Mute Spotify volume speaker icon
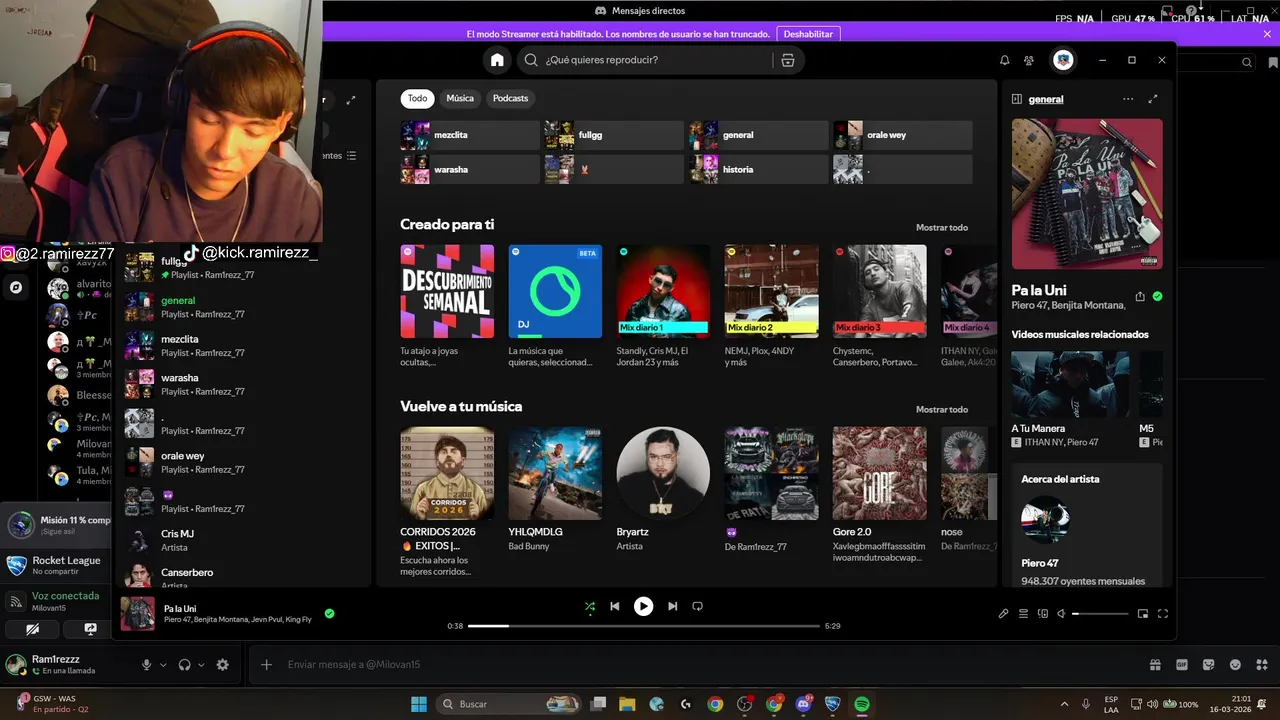This screenshot has width=1280, height=720. [x=1061, y=614]
